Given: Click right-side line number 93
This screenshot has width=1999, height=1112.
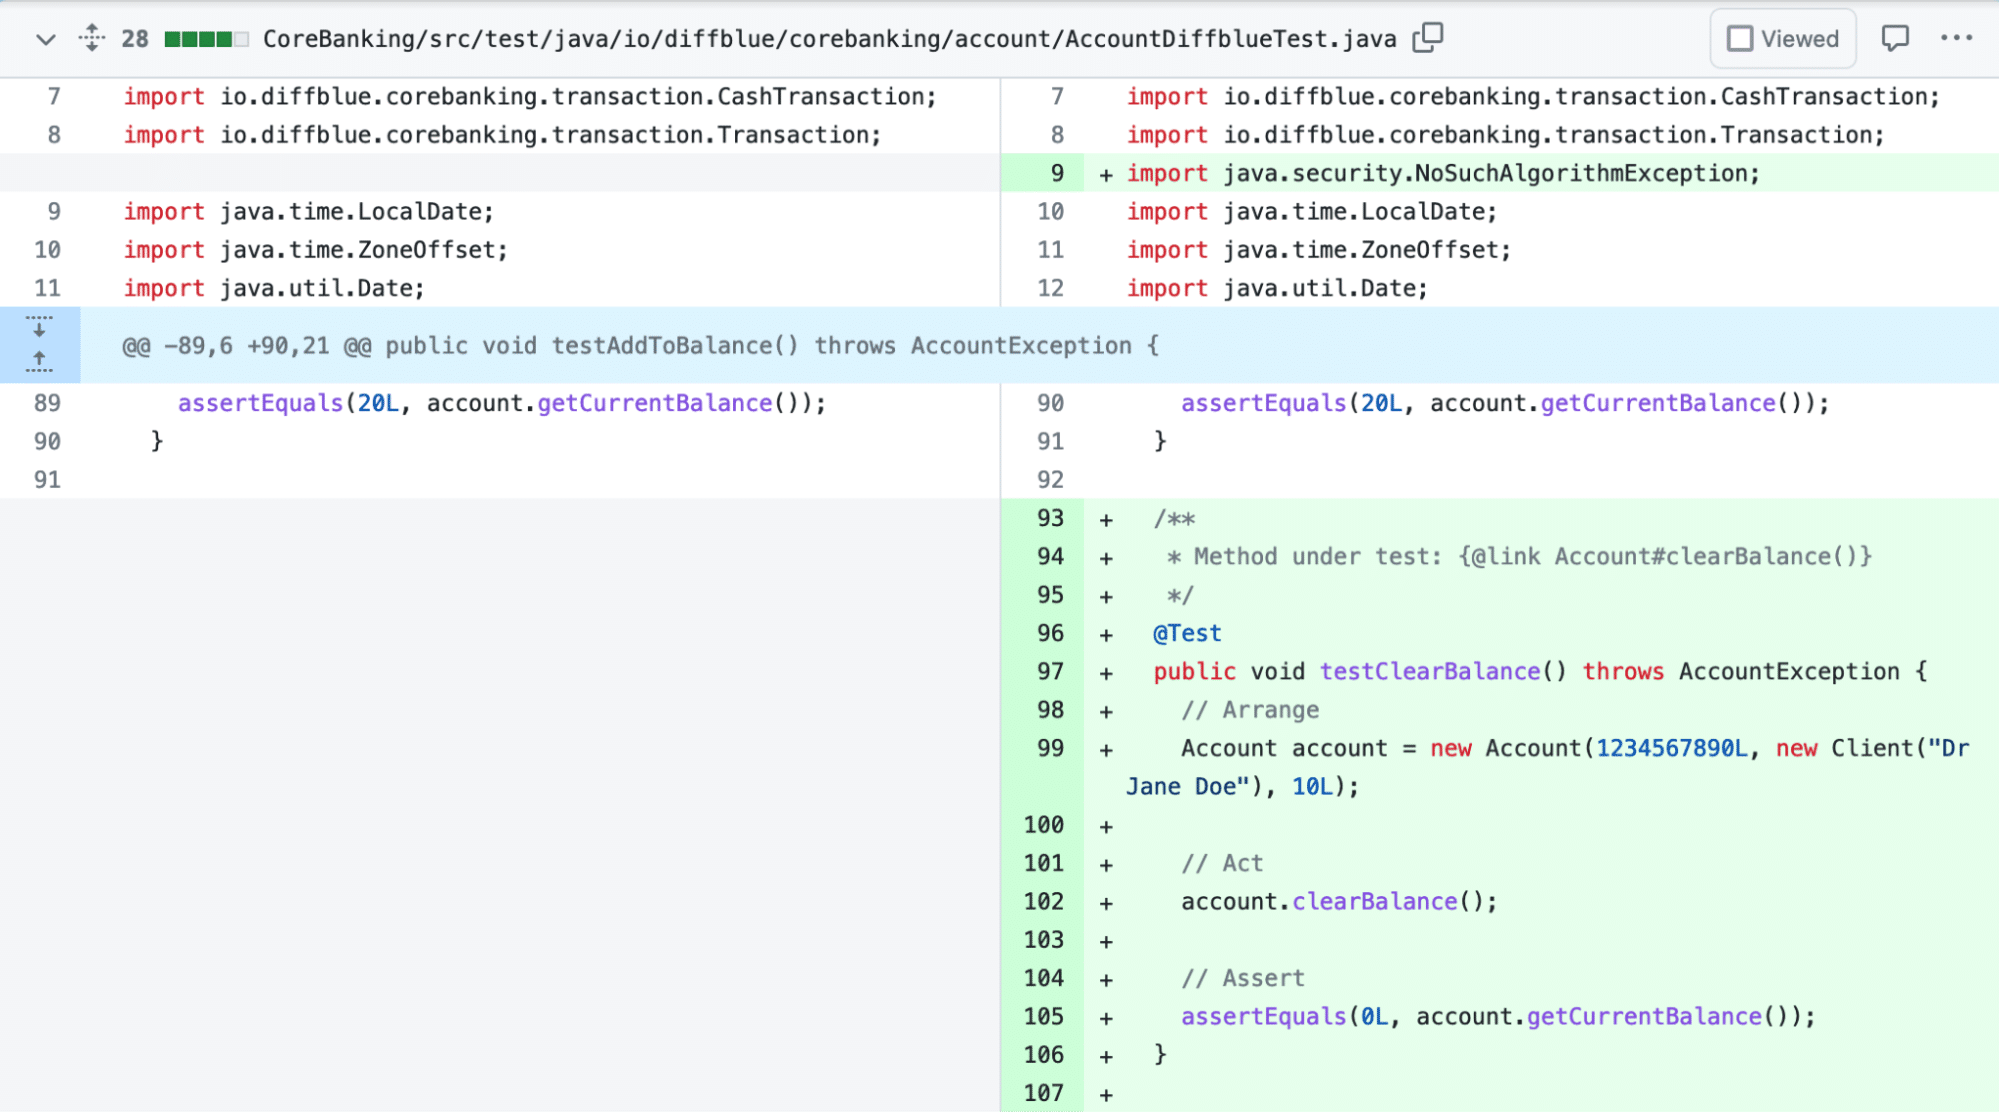Looking at the screenshot, I should coord(1050,518).
